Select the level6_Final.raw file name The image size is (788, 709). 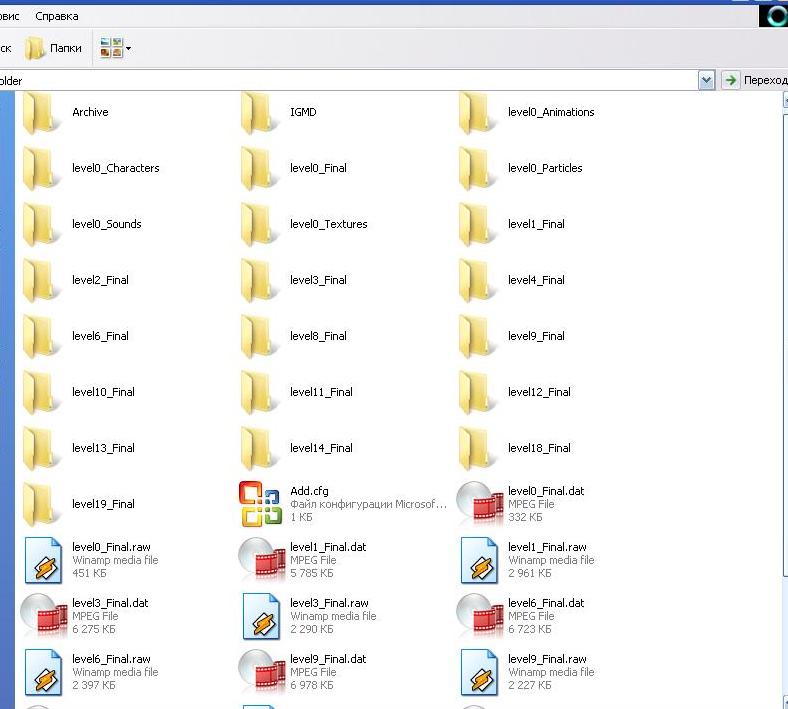pyautogui.click(x=111, y=659)
